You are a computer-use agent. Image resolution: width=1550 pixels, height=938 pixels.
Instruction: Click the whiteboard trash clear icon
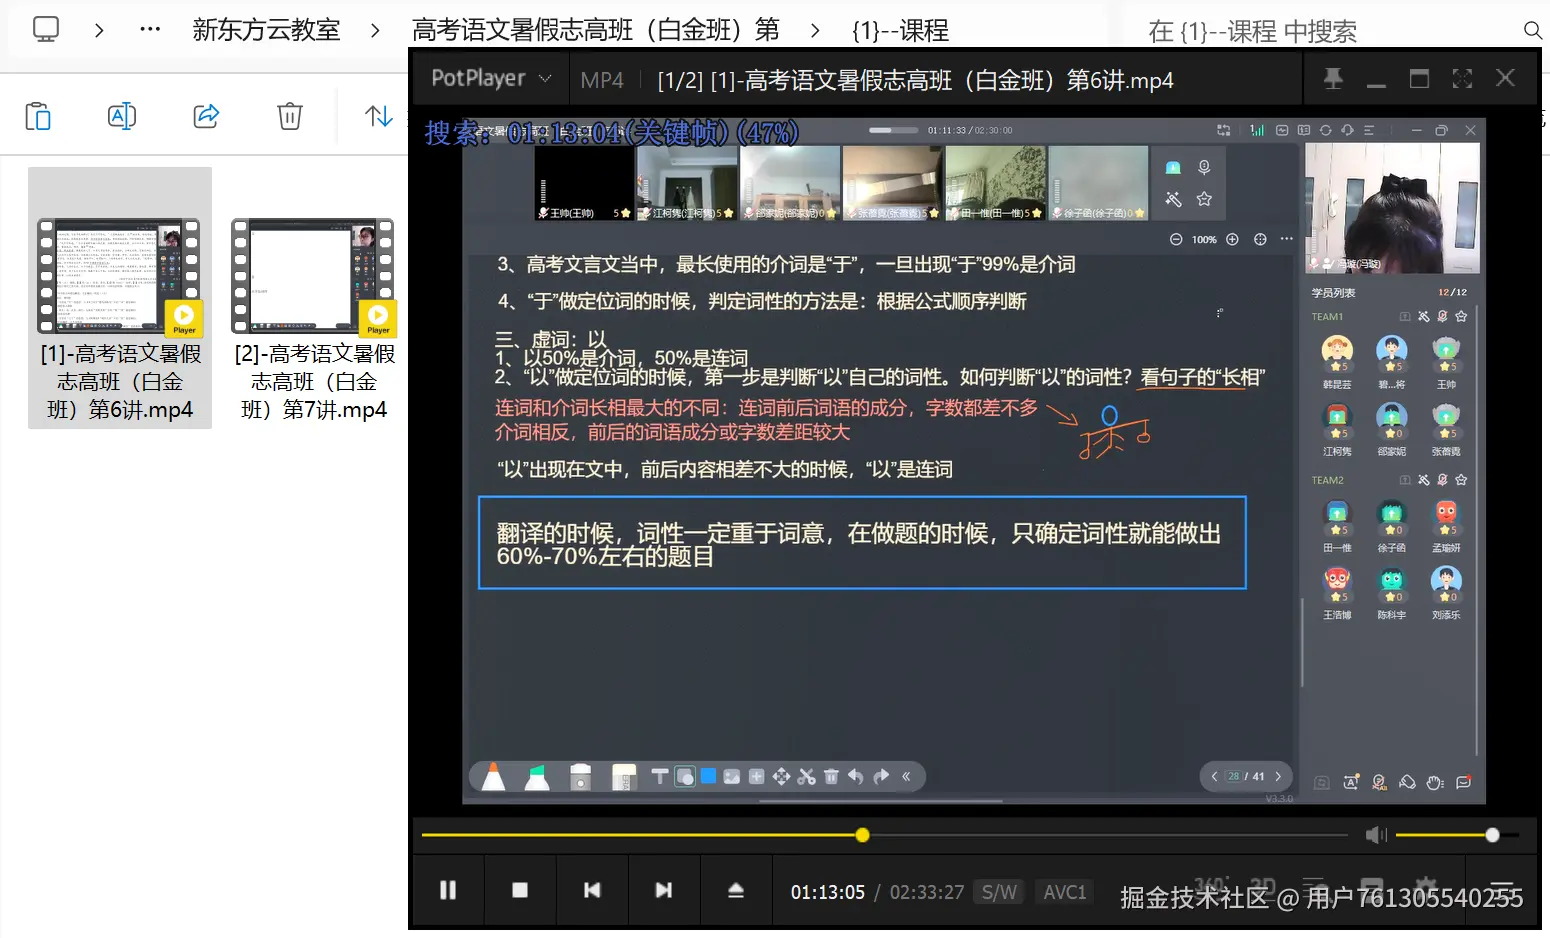pos(831,776)
